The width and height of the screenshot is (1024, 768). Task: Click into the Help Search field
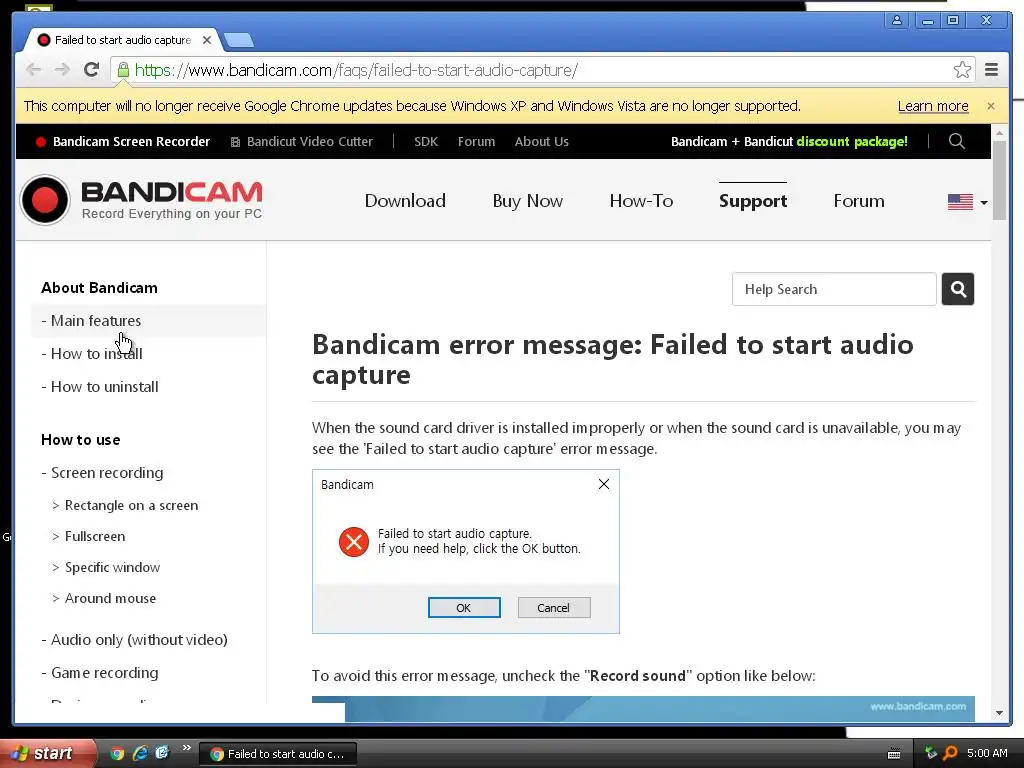[x=834, y=289]
